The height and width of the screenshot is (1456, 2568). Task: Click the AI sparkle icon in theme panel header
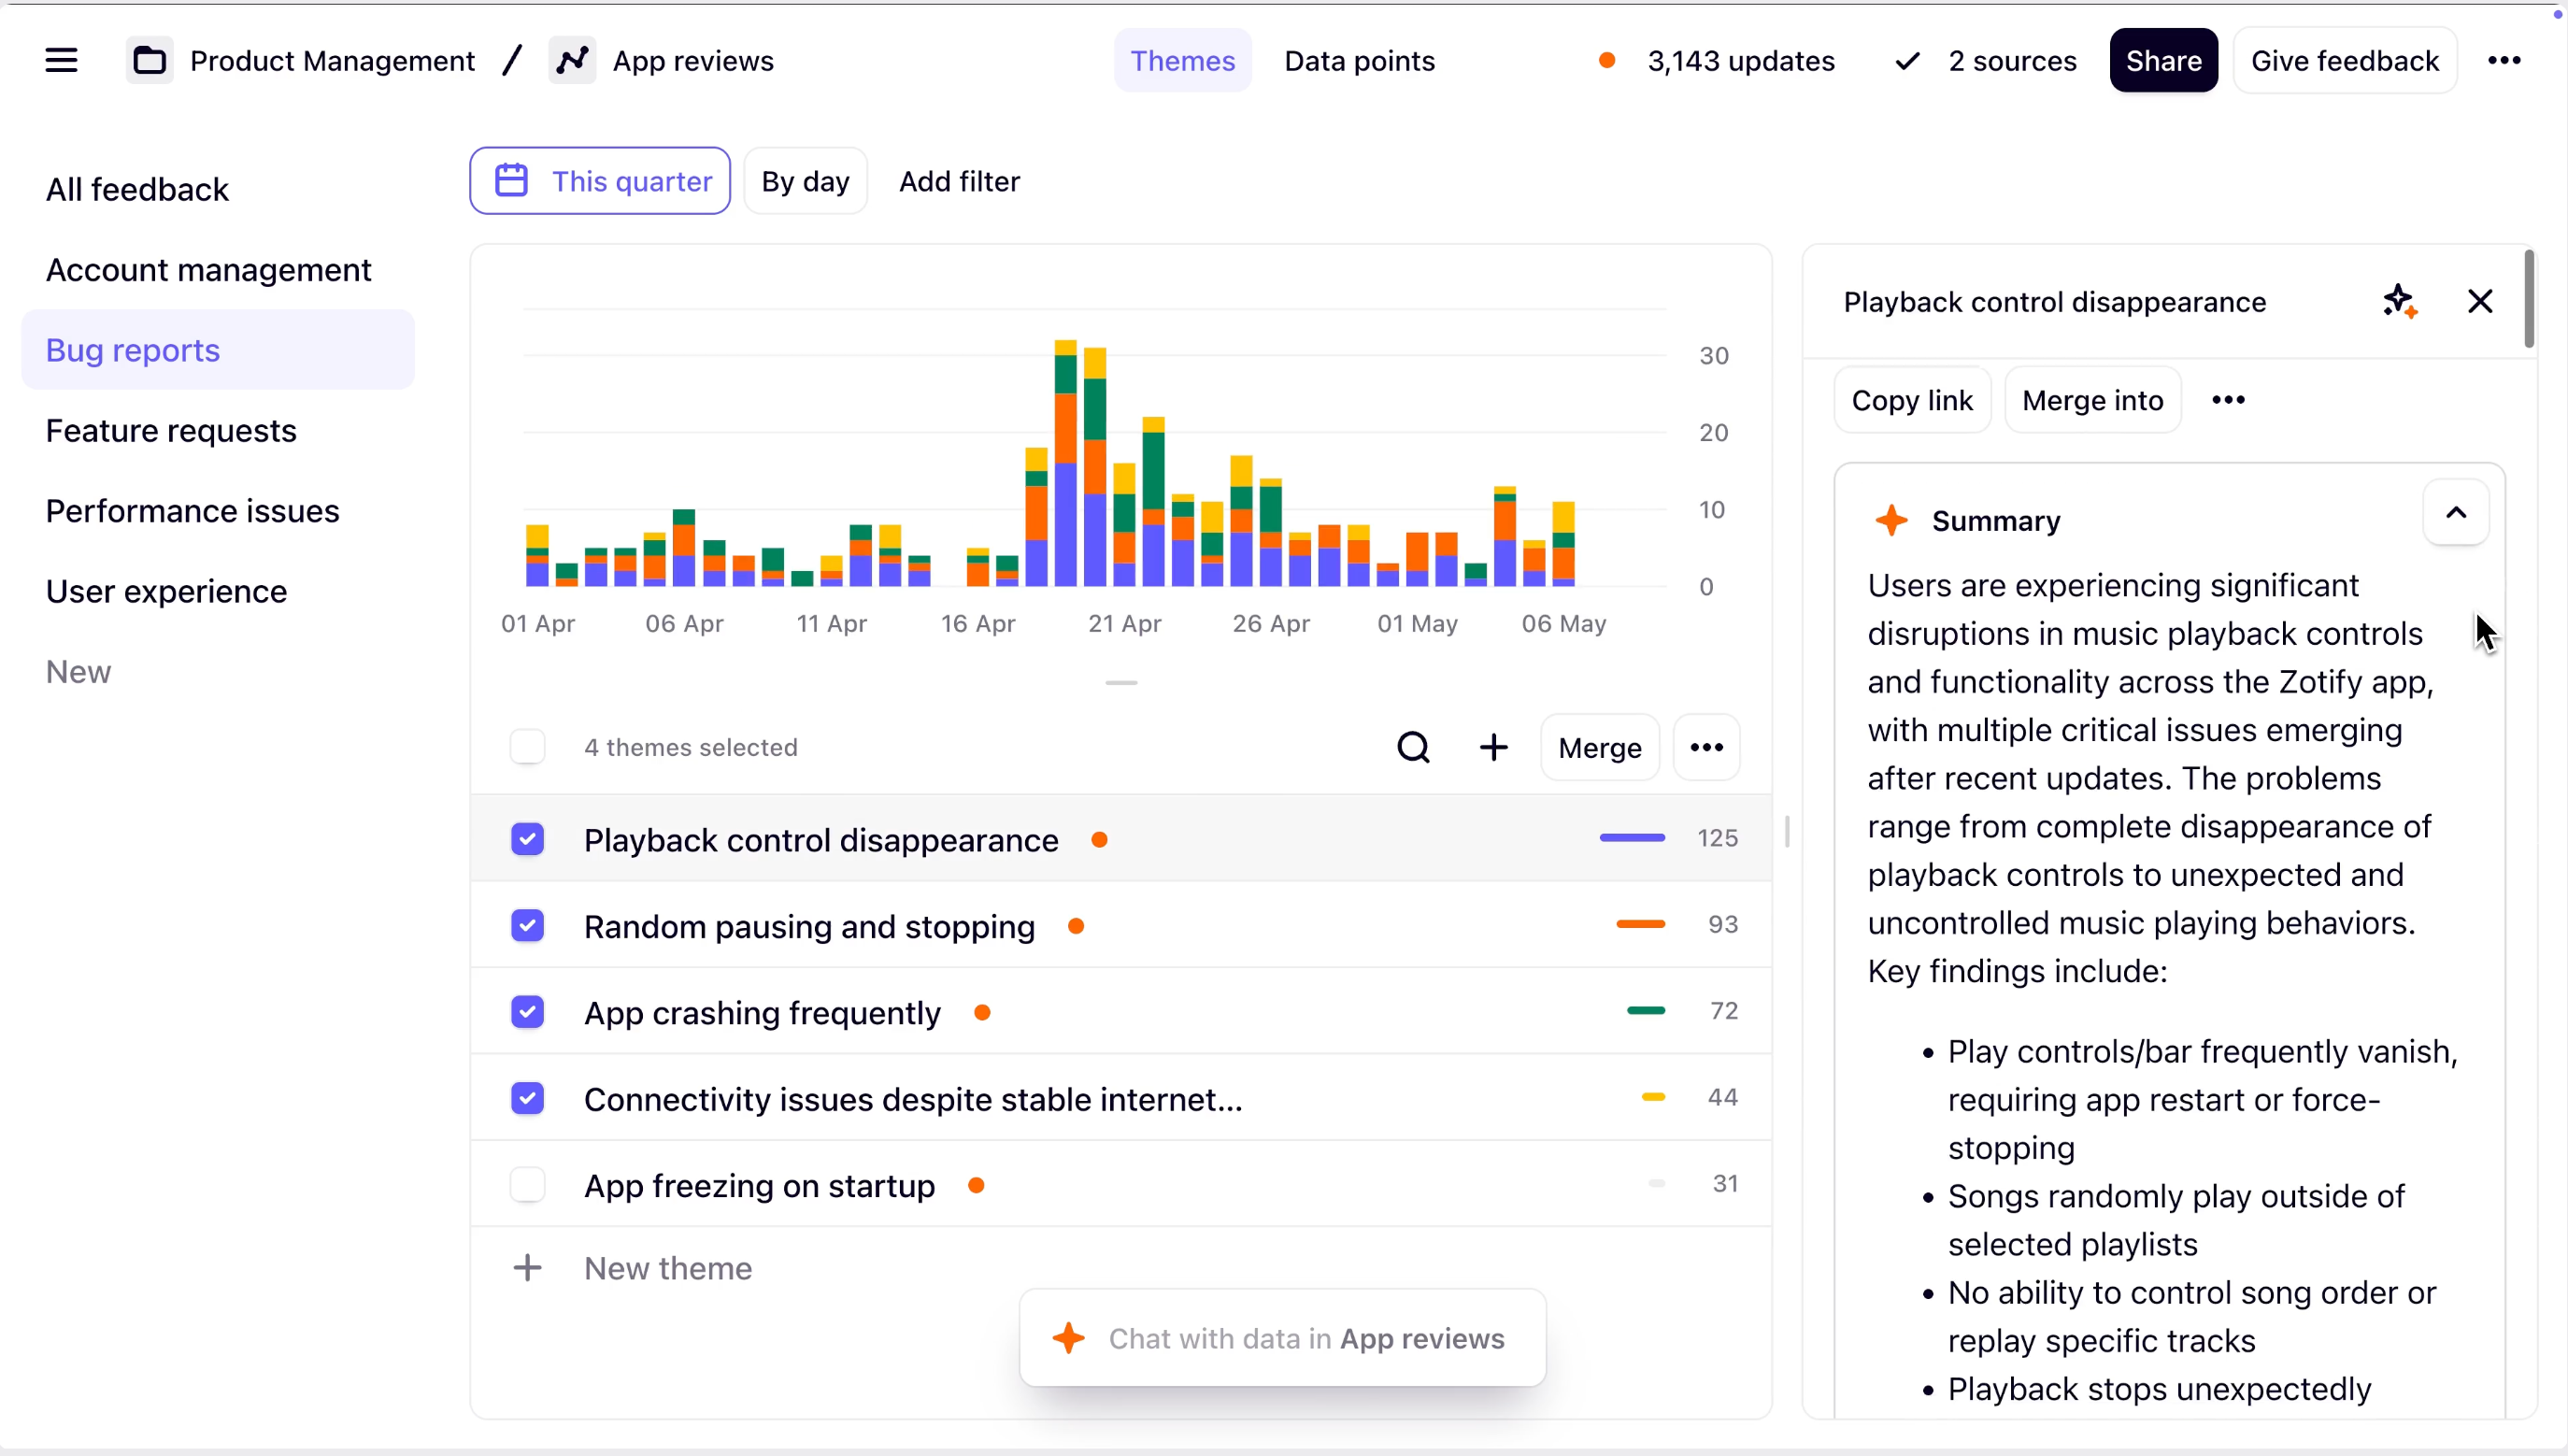pos(2399,301)
